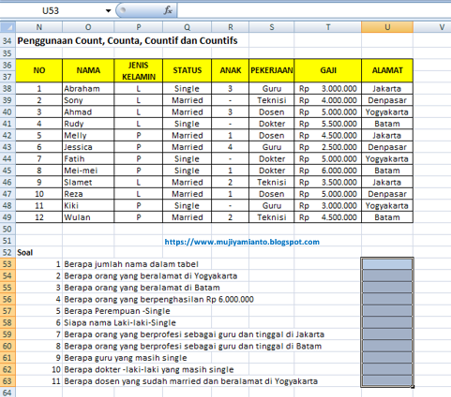The height and width of the screenshot is (397, 451).
Task: Click the salary value 2.500.000 in Jessica's row
Action: tap(328, 147)
